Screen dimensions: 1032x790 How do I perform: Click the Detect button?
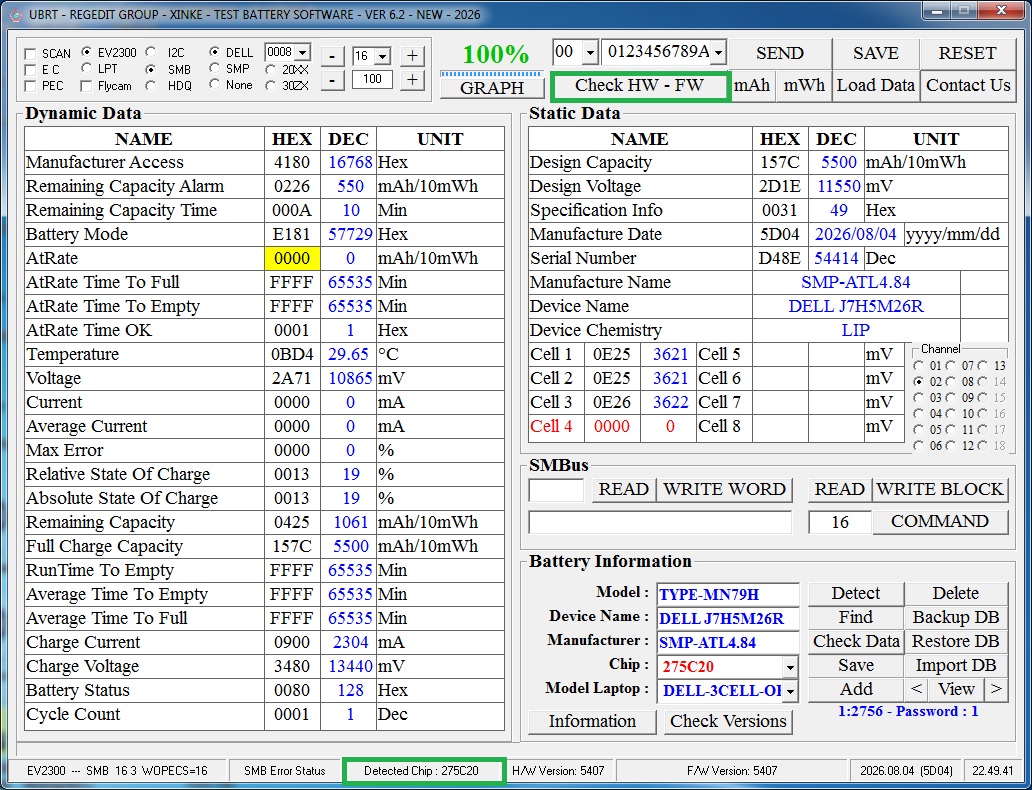point(856,594)
